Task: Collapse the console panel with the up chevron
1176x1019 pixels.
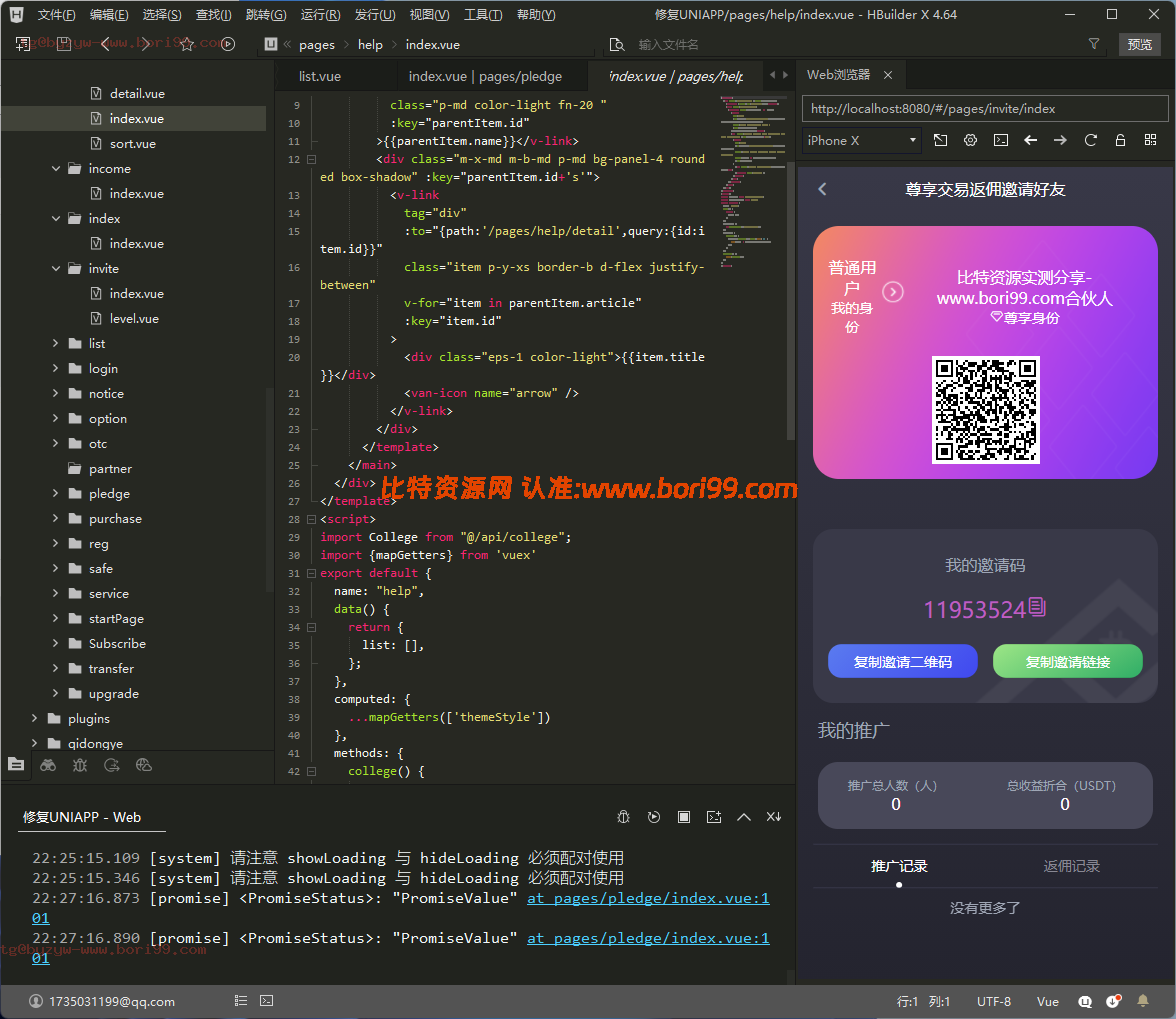Action: click(744, 817)
